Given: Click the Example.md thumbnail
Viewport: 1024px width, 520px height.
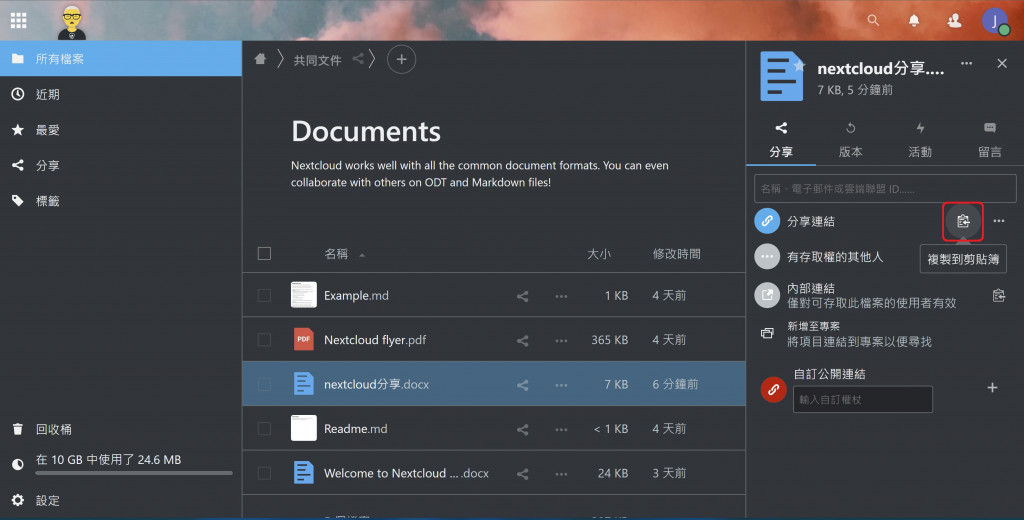Looking at the screenshot, I should [304, 295].
